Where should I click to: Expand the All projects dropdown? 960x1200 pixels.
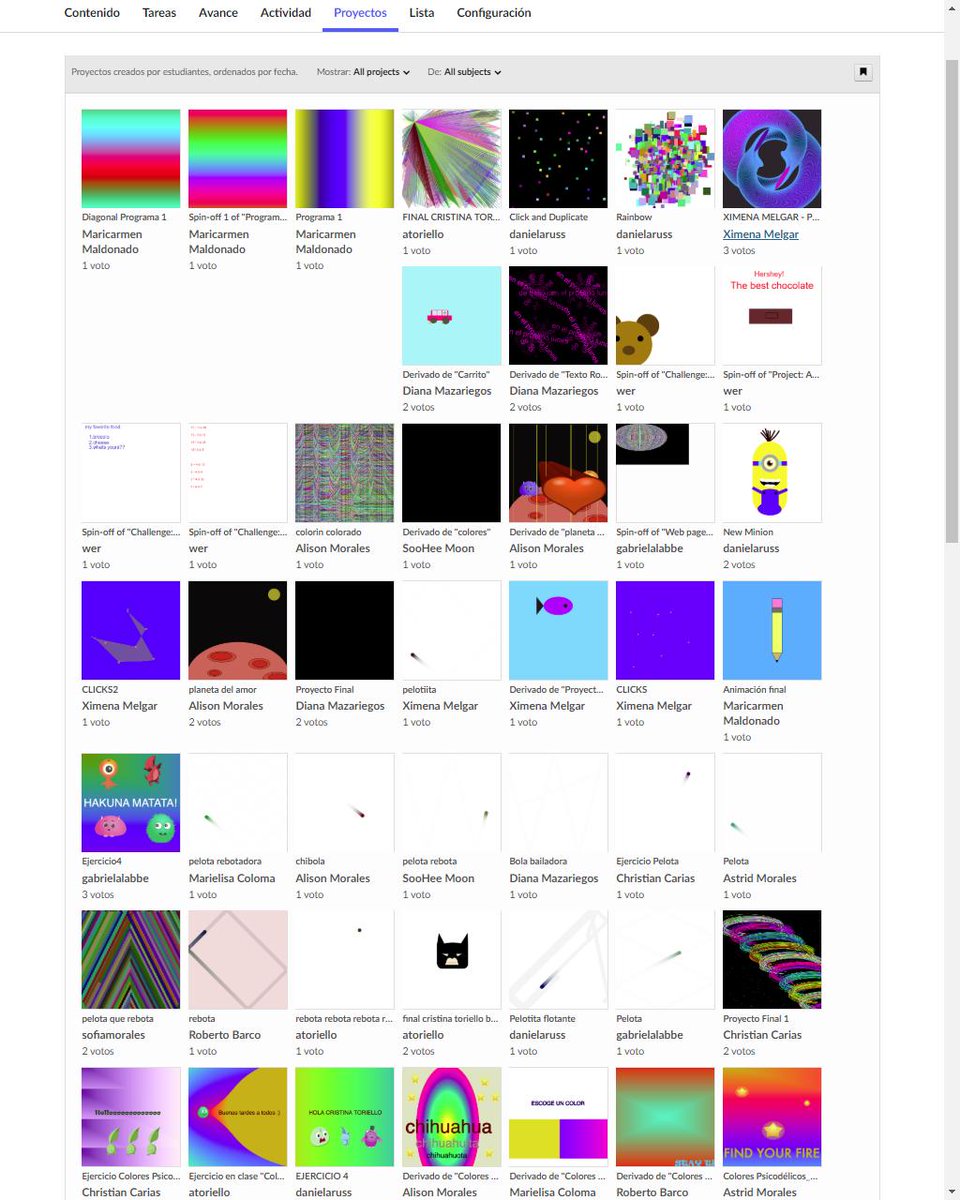pos(381,72)
